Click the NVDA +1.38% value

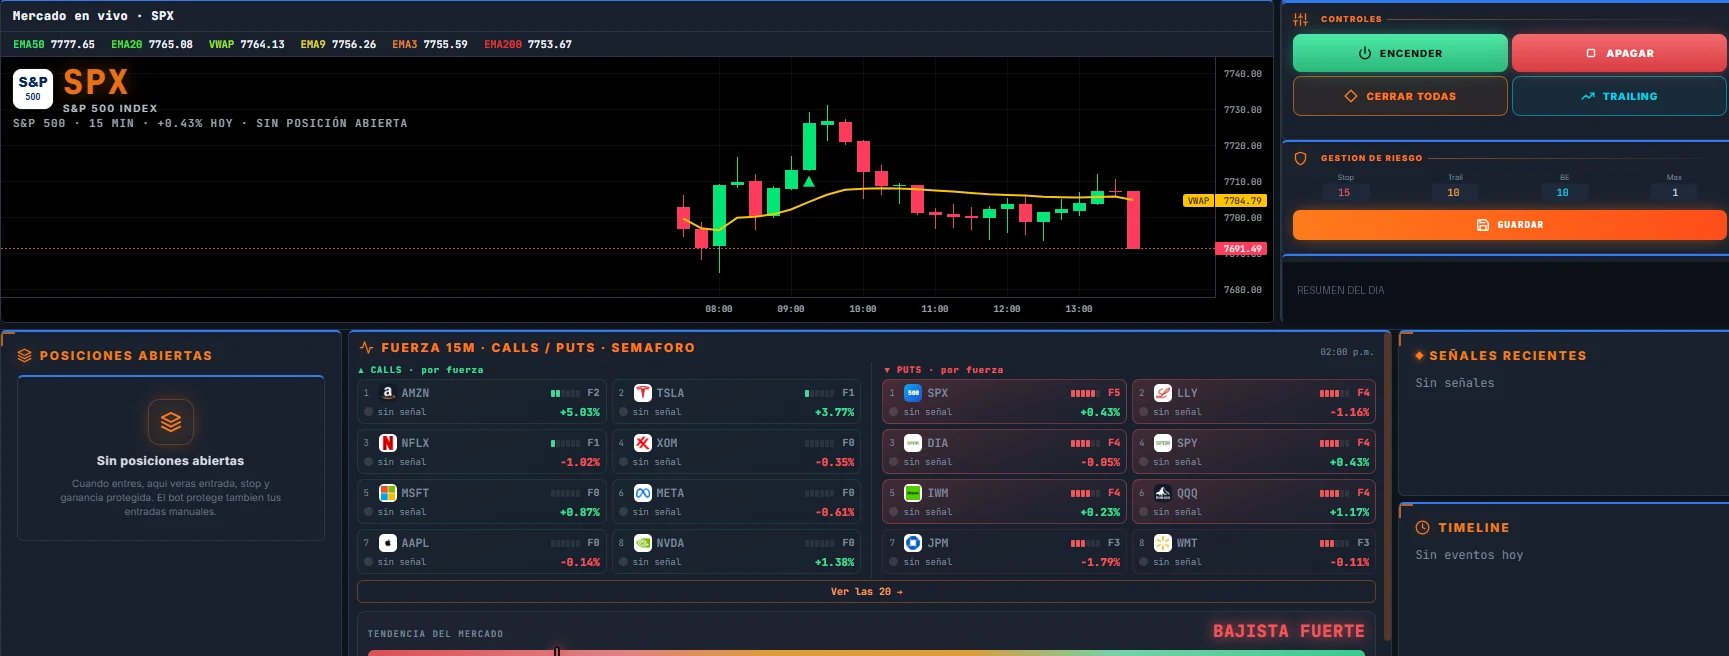pos(835,562)
